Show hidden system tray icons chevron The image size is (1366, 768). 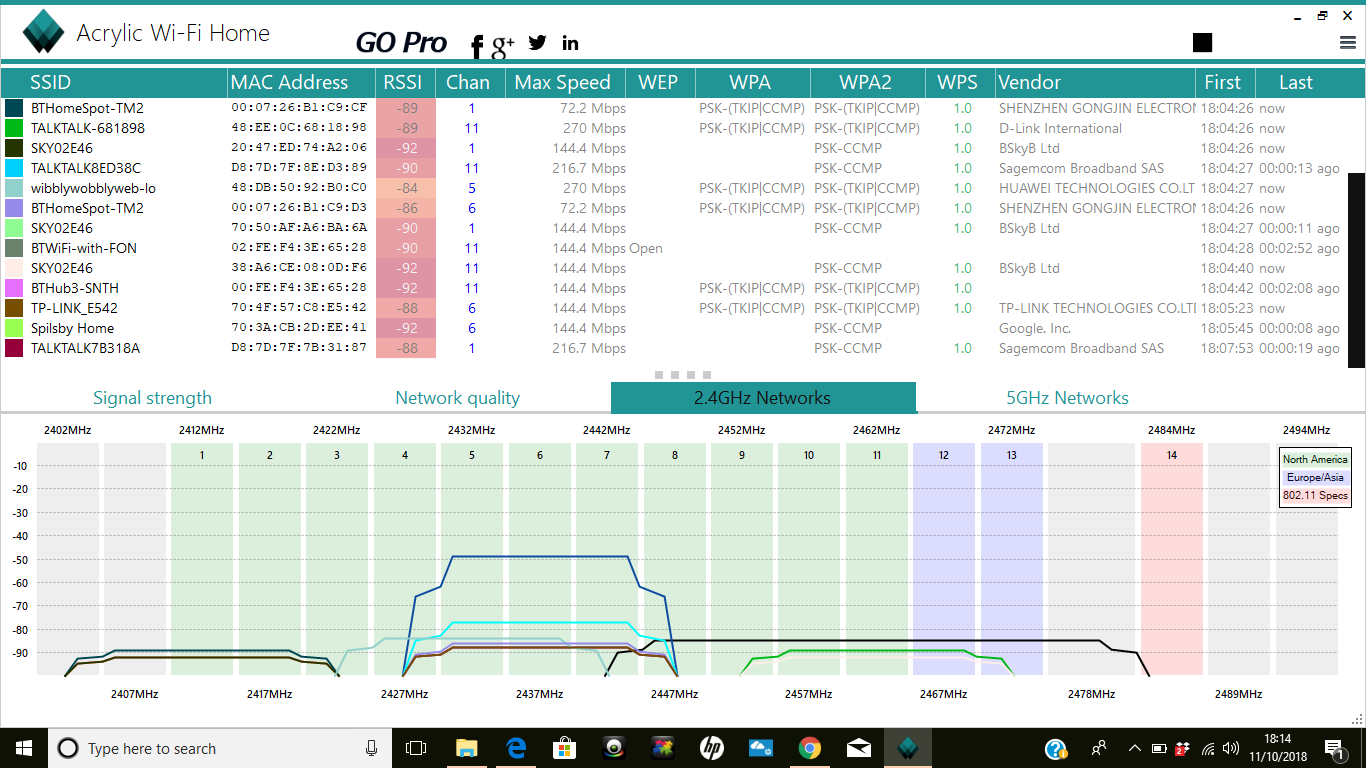pos(1135,748)
